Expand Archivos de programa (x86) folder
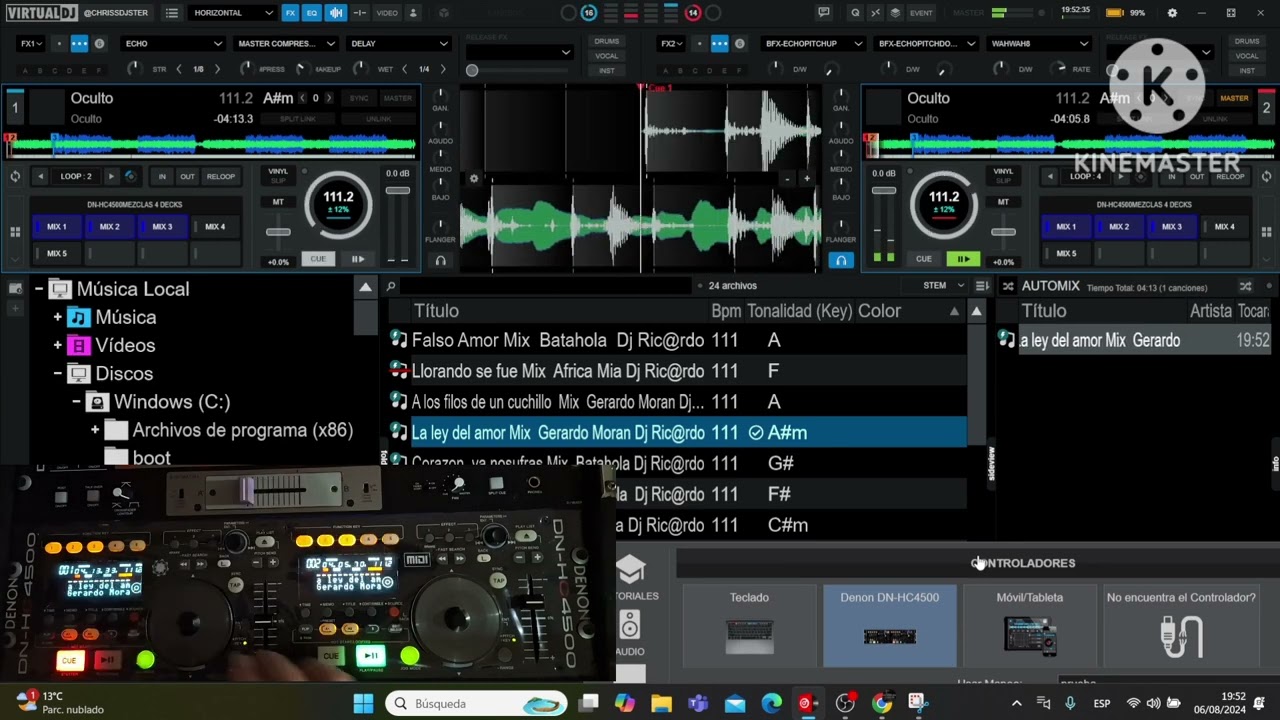Screen dimensions: 1280x720 tap(95, 430)
